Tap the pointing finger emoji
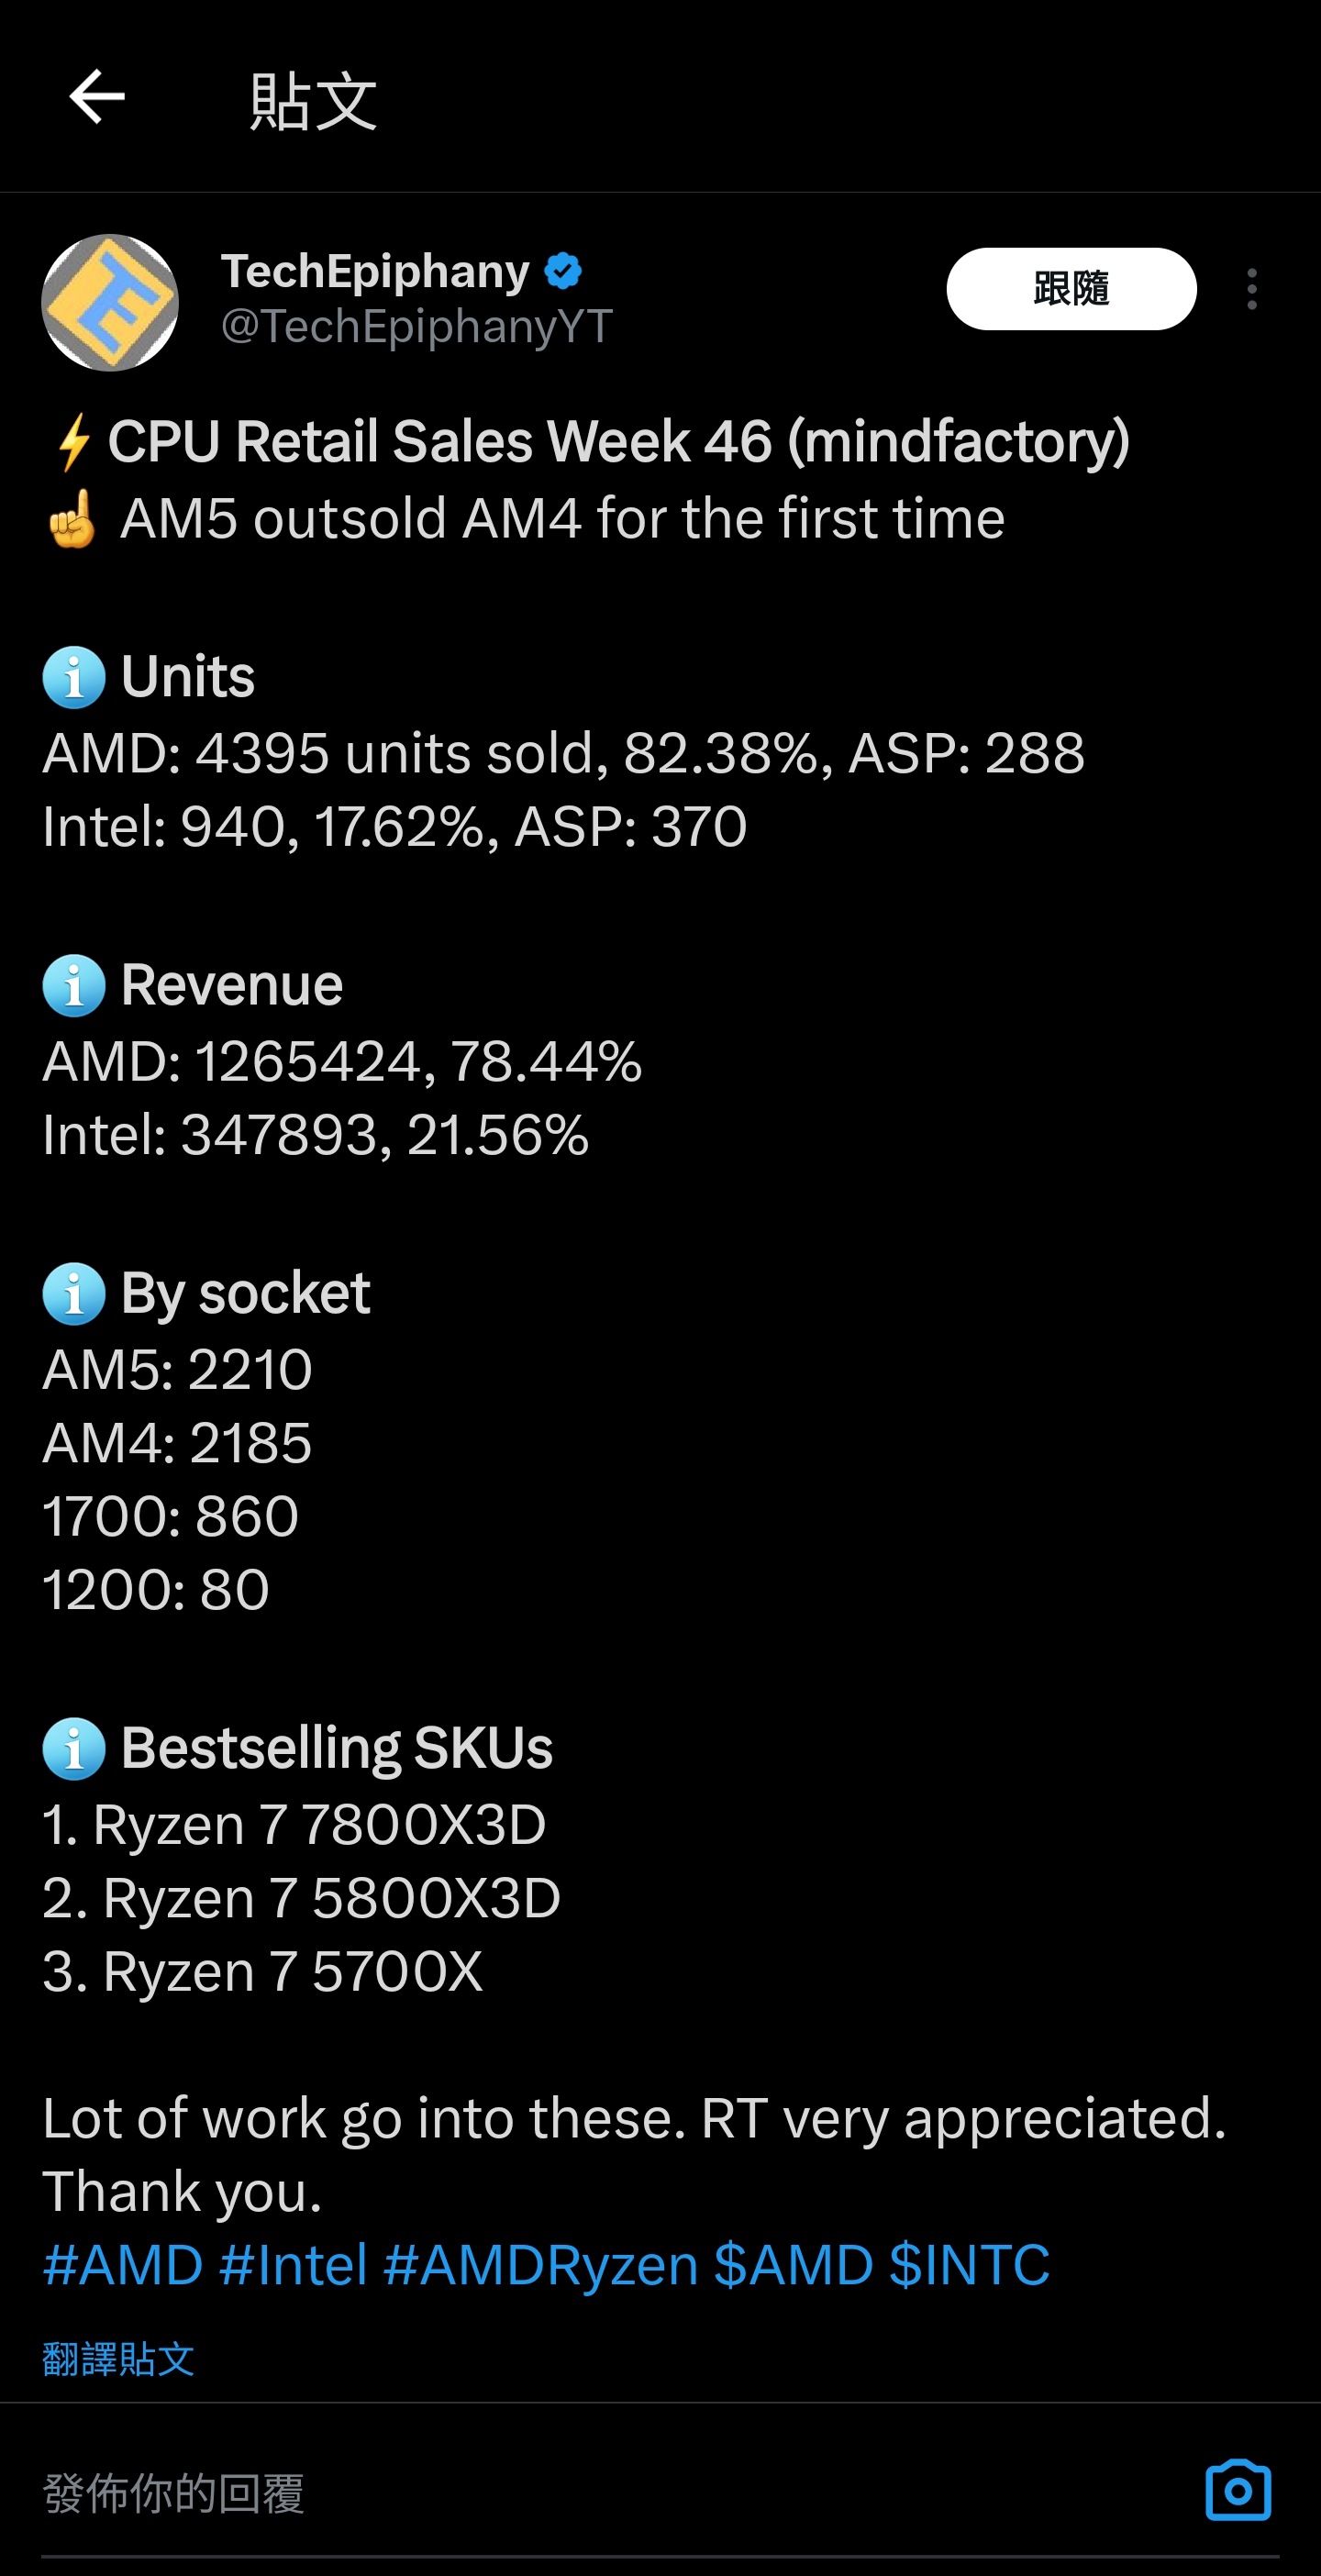The height and width of the screenshot is (2576, 1321). click(72, 519)
